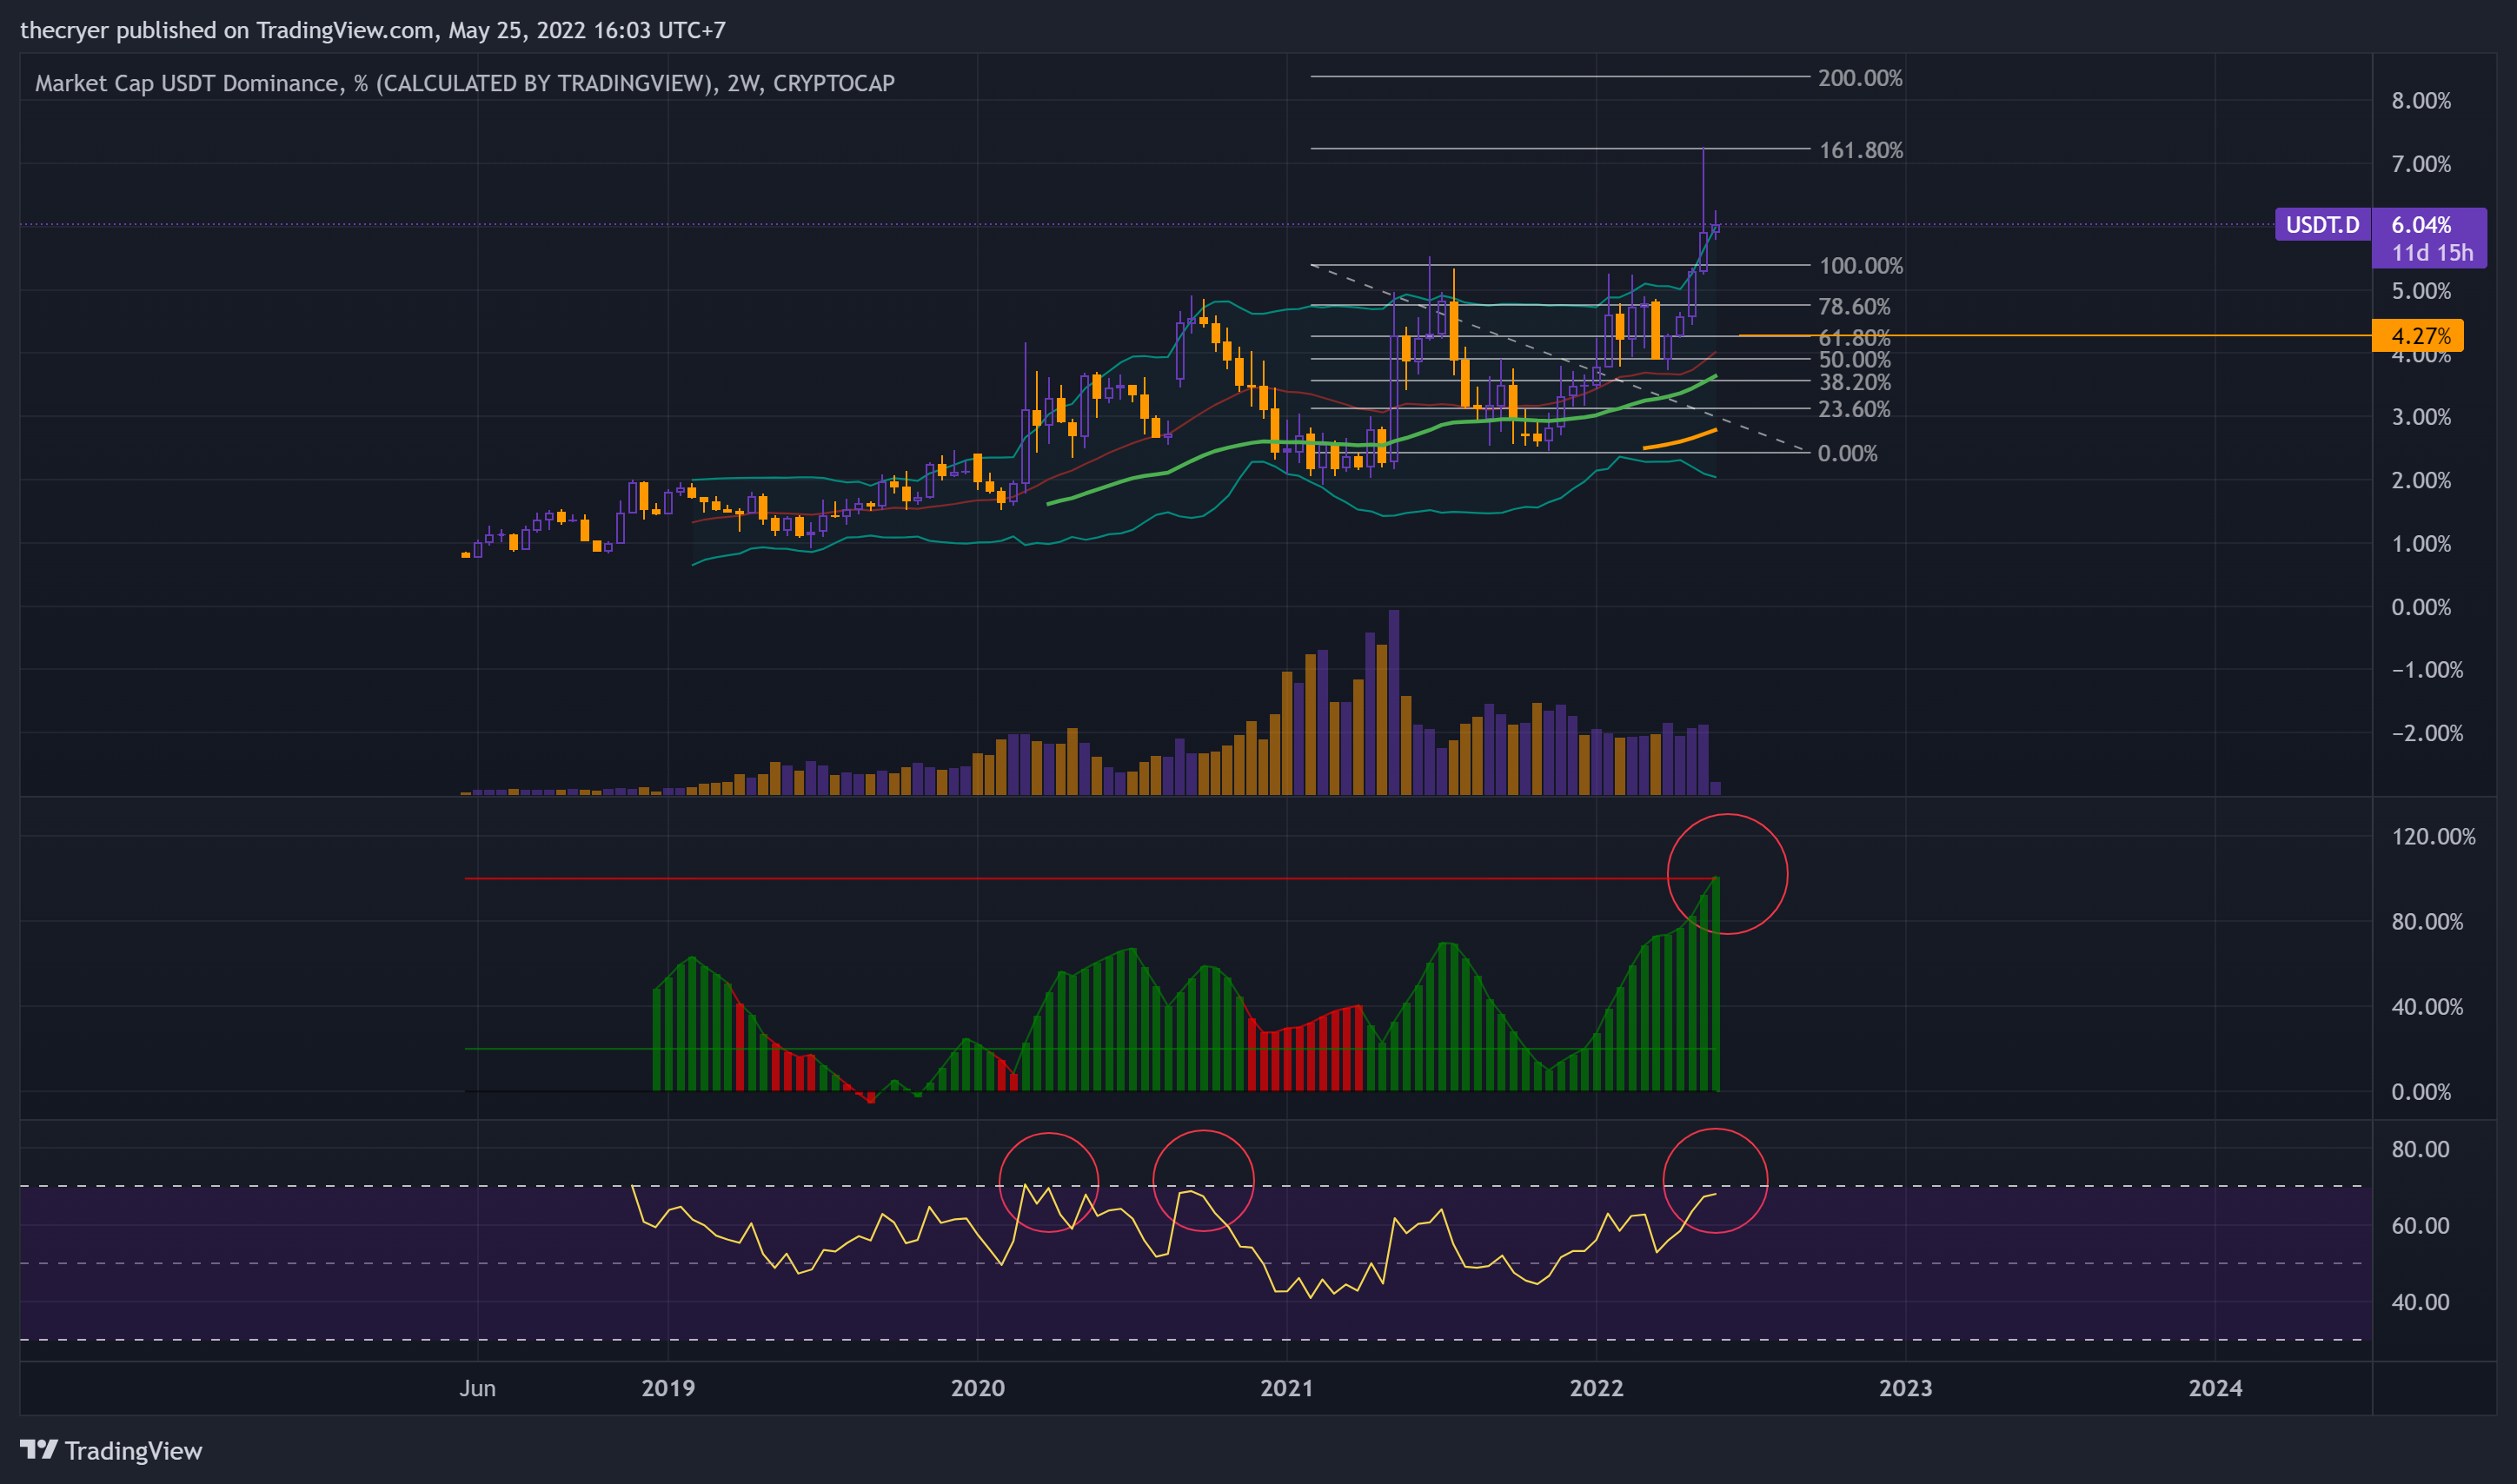The height and width of the screenshot is (1484, 2517).
Task: Click the 11d 15h countdown label
Action: [x=2432, y=253]
